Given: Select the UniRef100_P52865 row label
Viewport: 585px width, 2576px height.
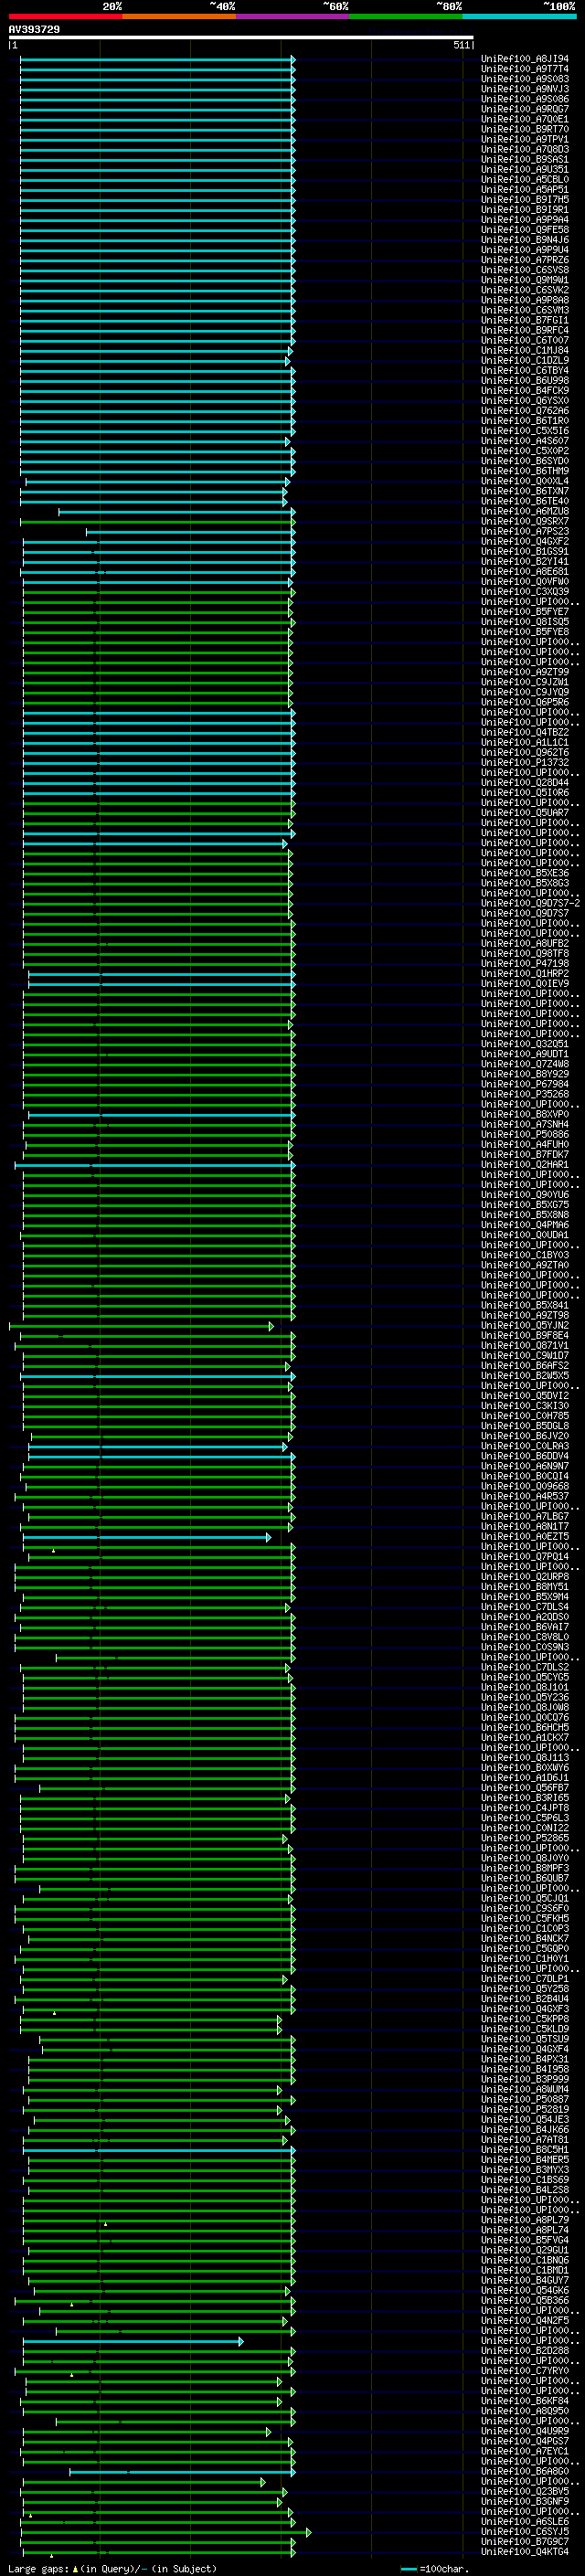Looking at the screenshot, I should 525,1838.
